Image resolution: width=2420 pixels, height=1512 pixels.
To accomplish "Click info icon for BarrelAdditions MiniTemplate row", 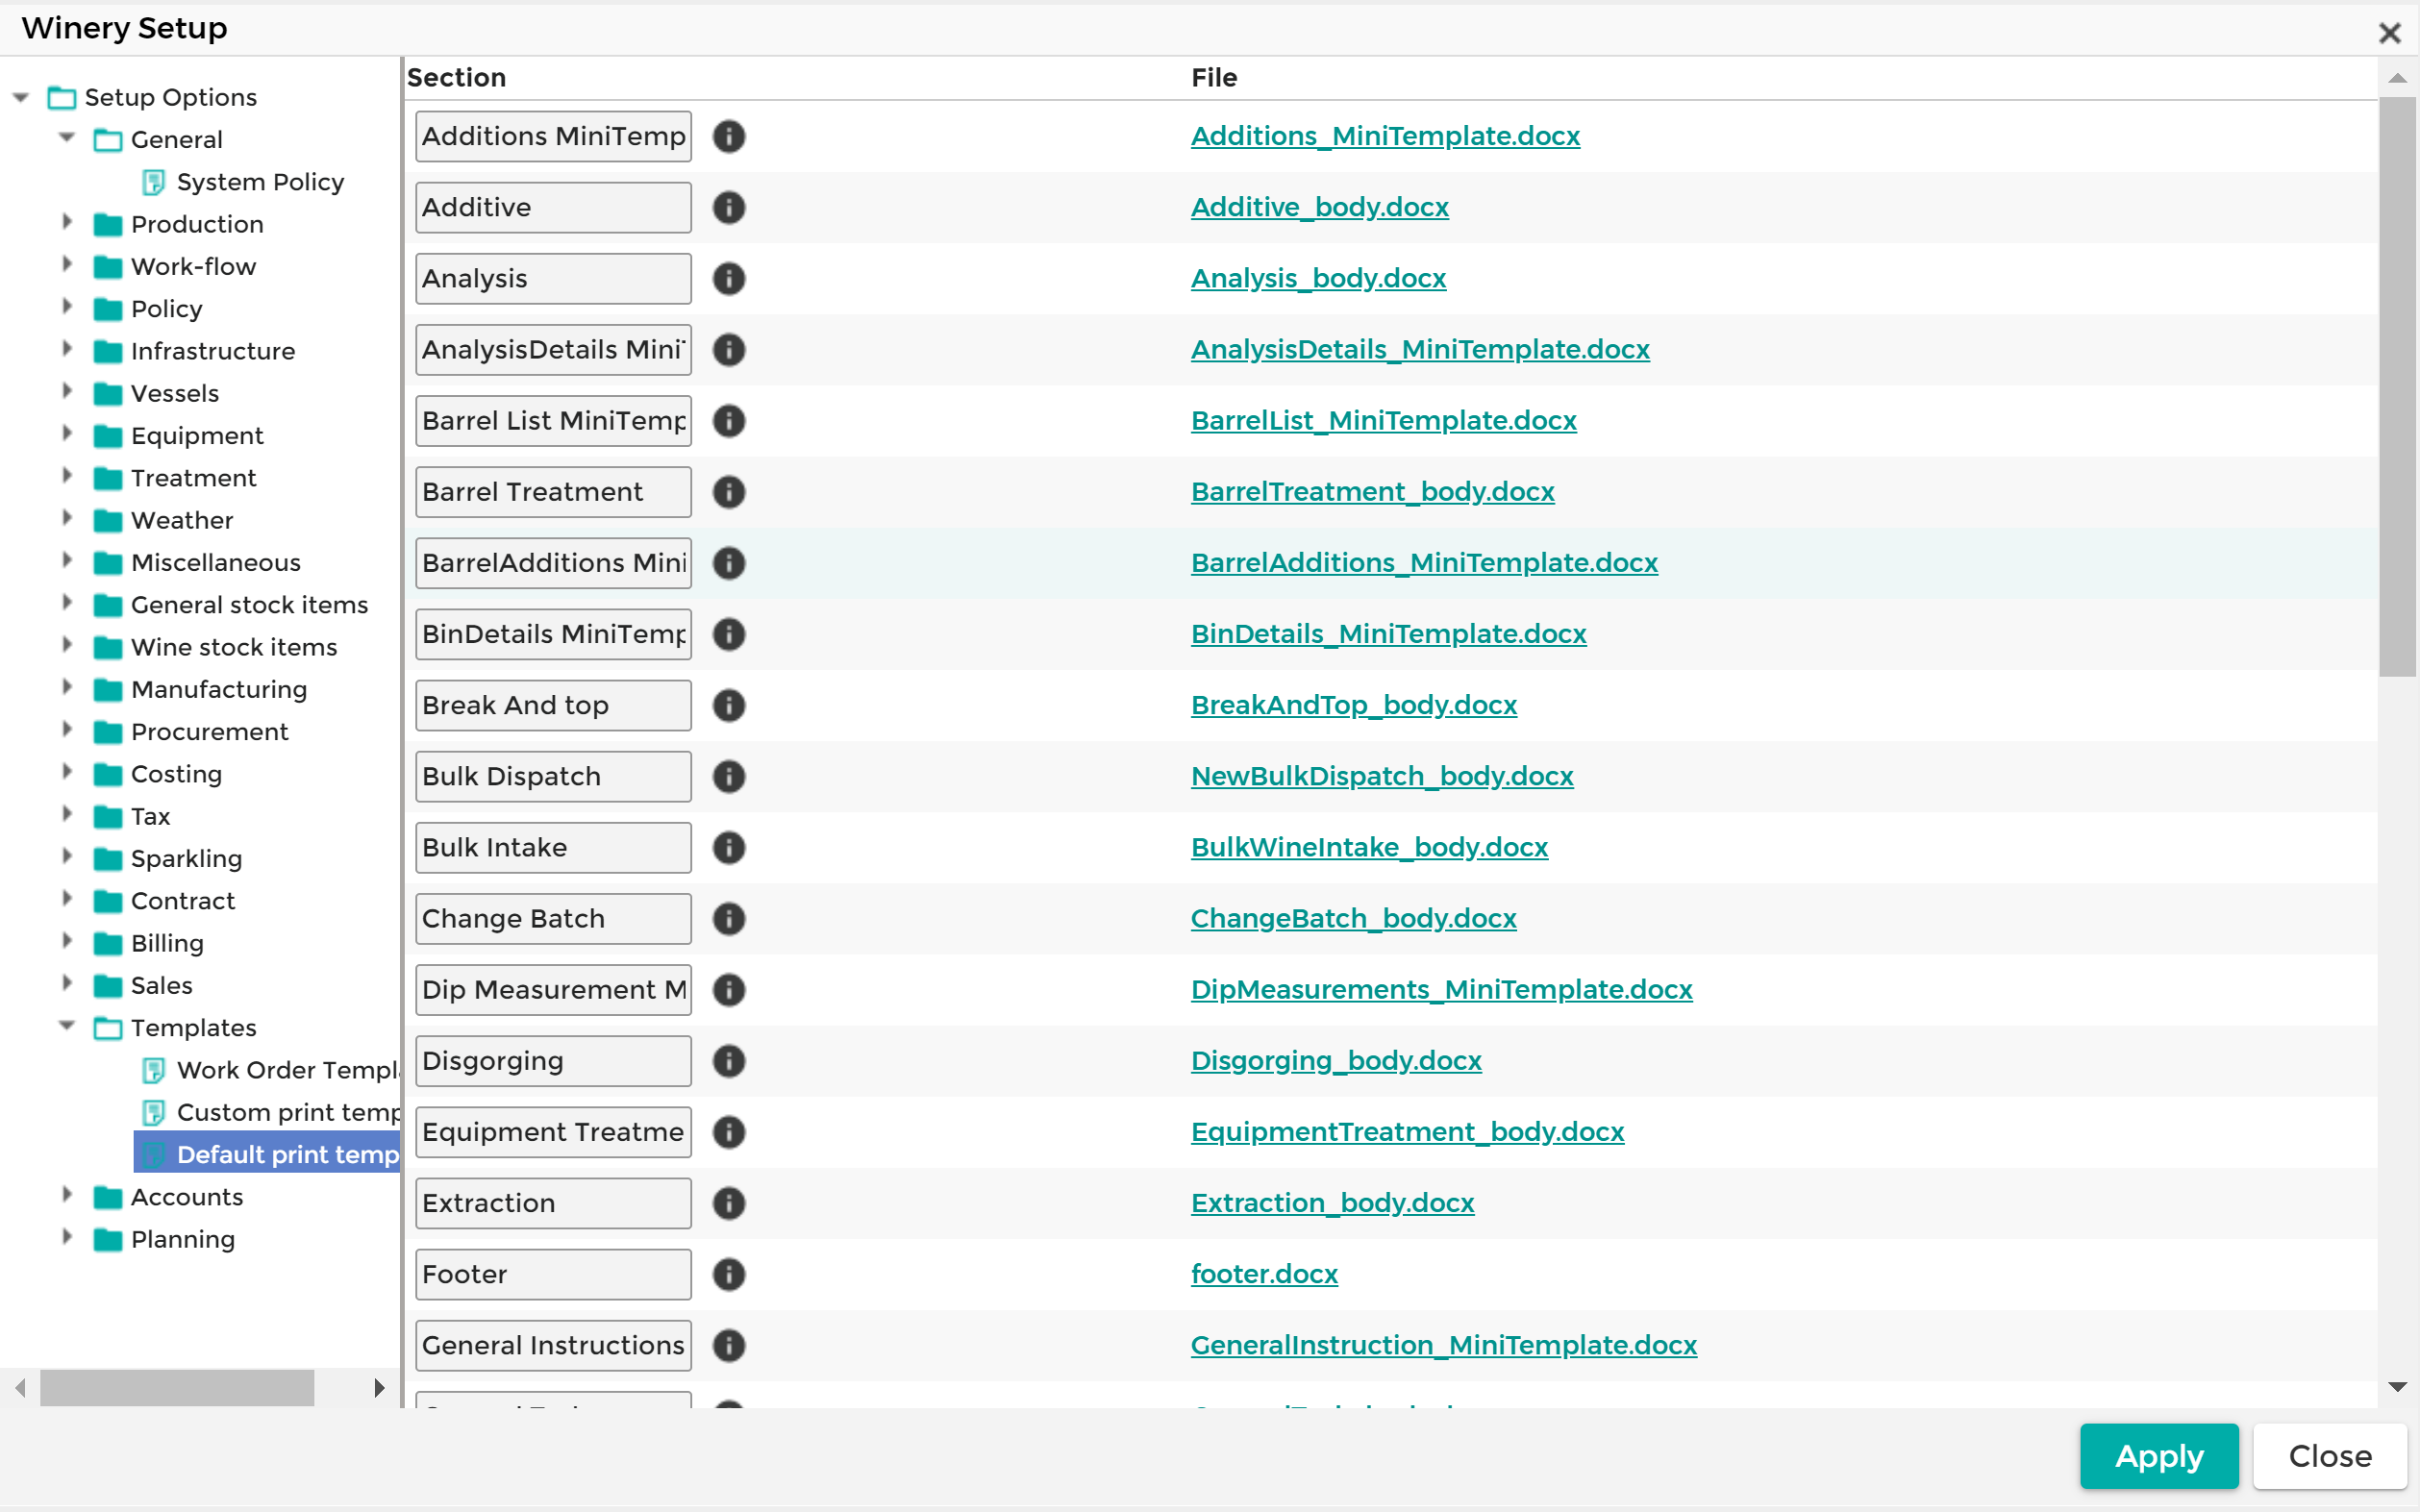I will [729, 563].
